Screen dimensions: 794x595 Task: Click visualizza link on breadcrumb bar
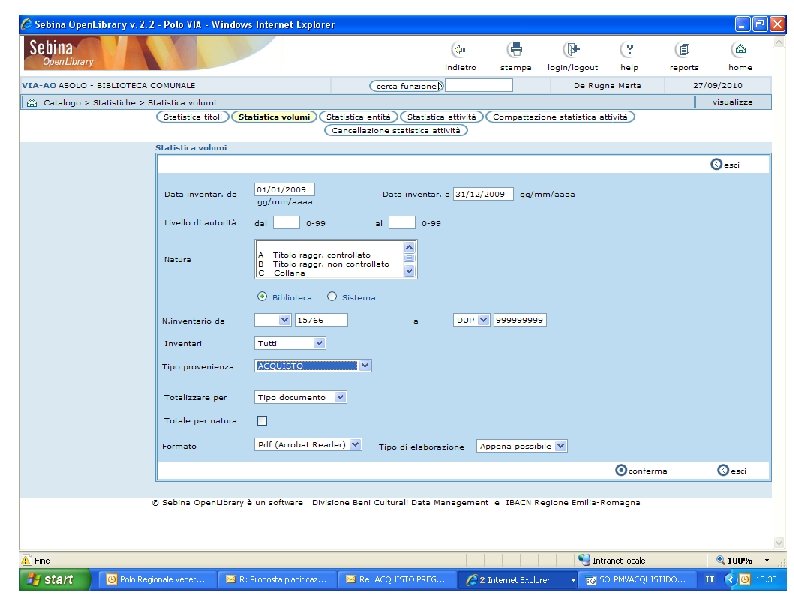tap(732, 102)
